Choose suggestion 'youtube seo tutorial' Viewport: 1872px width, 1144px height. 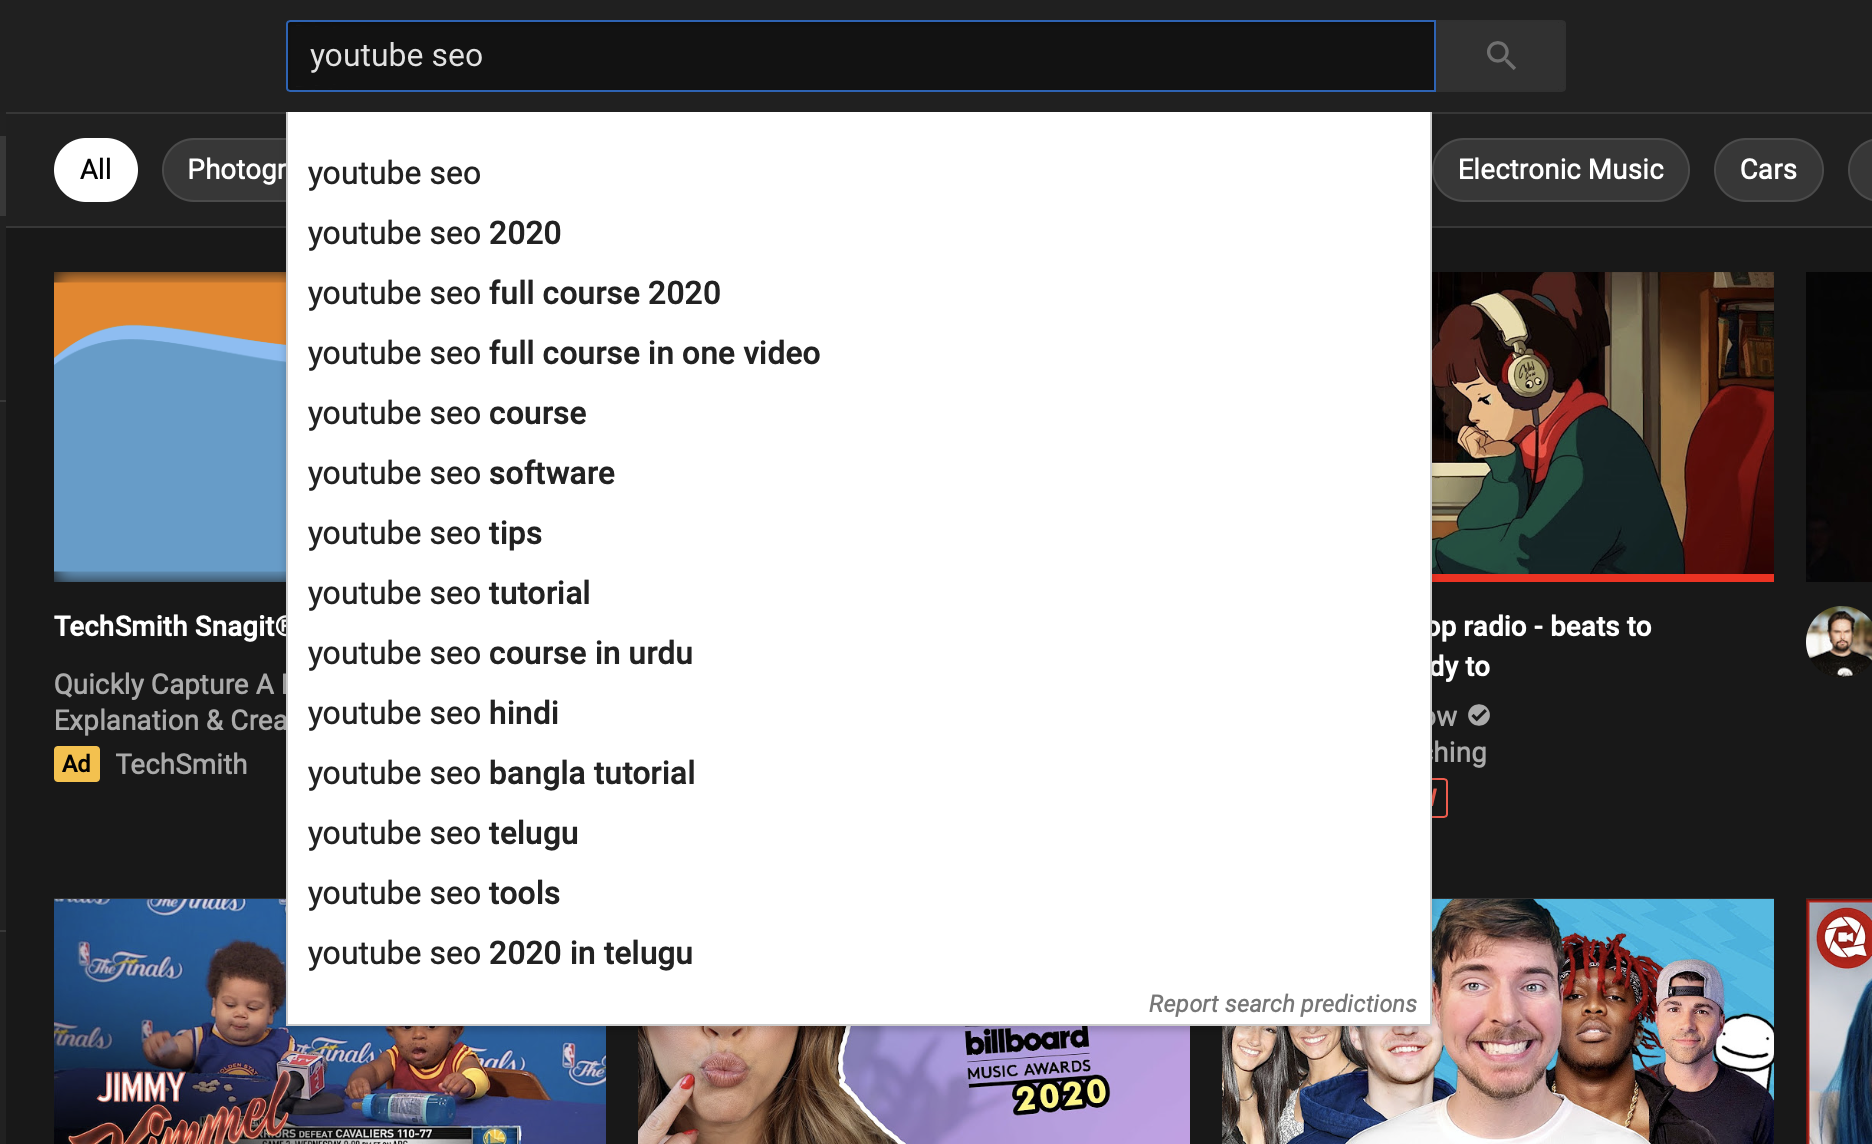(859, 593)
